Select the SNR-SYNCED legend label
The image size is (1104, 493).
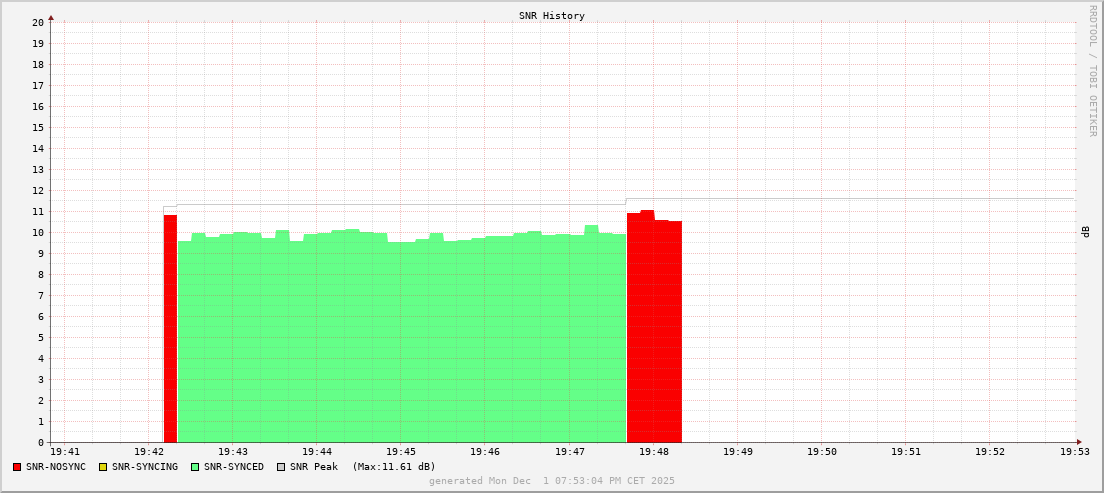point(234,467)
